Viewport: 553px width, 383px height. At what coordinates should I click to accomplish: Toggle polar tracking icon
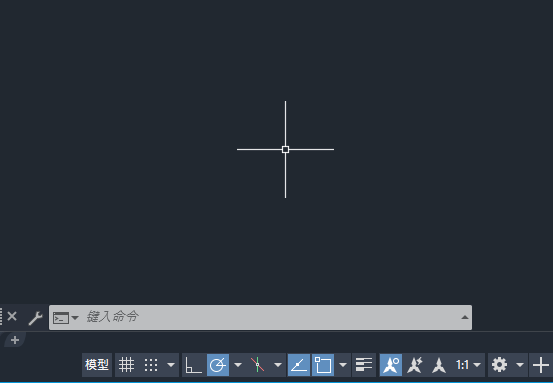tap(218, 365)
